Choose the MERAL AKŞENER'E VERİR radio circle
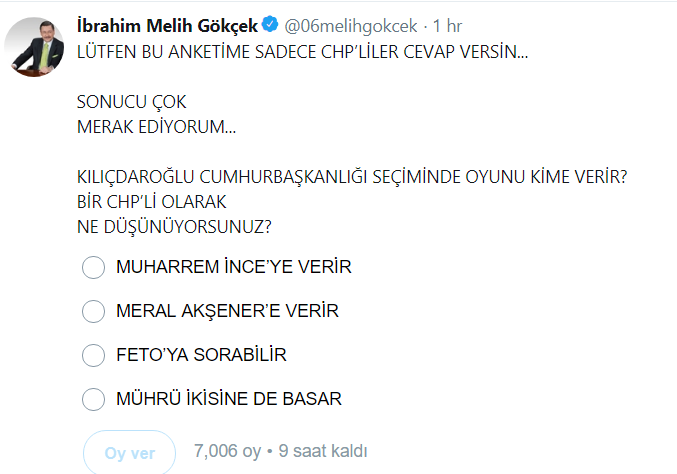This screenshot has width=677, height=474. [93, 311]
